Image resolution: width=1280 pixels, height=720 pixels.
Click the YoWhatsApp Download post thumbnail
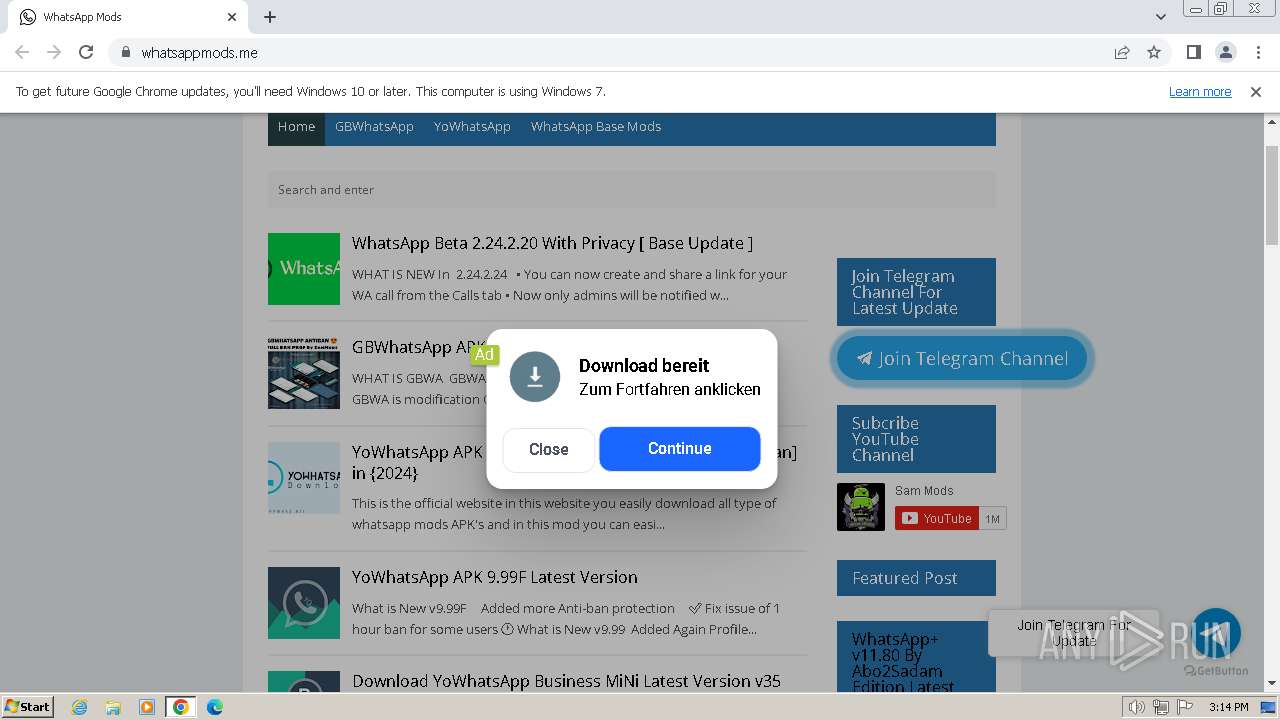pyautogui.click(x=304, y=478)
